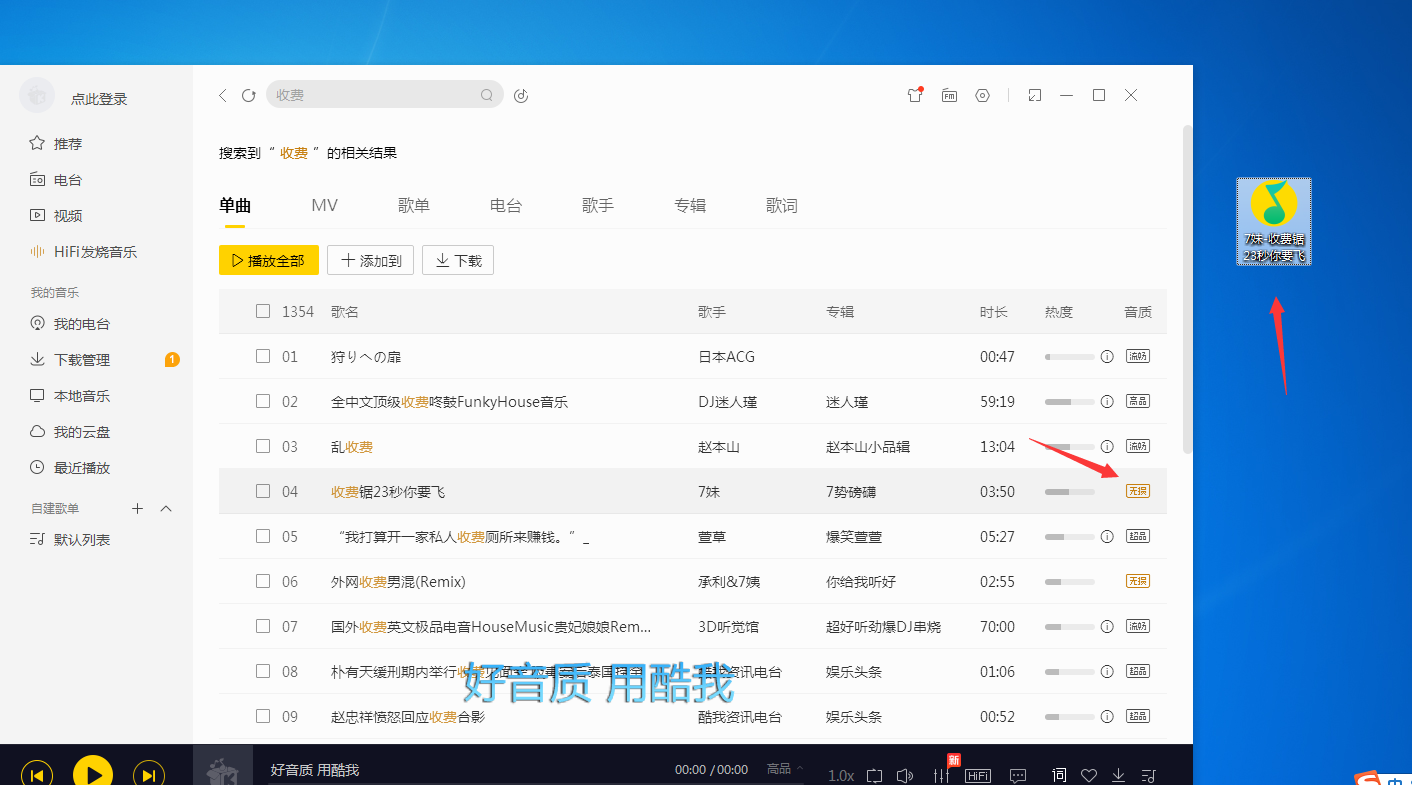Check the box for song 09
The width and height of the screenshot is (1412, 785).
[x=263, y=716]
